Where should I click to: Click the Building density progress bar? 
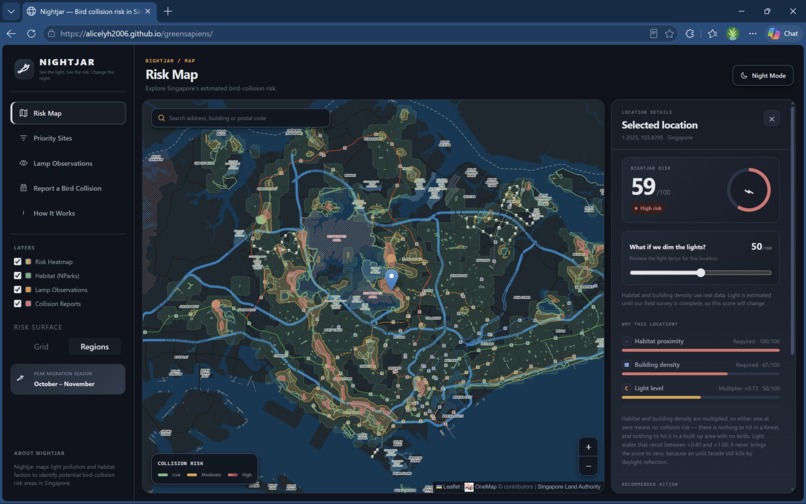point(701,374)
